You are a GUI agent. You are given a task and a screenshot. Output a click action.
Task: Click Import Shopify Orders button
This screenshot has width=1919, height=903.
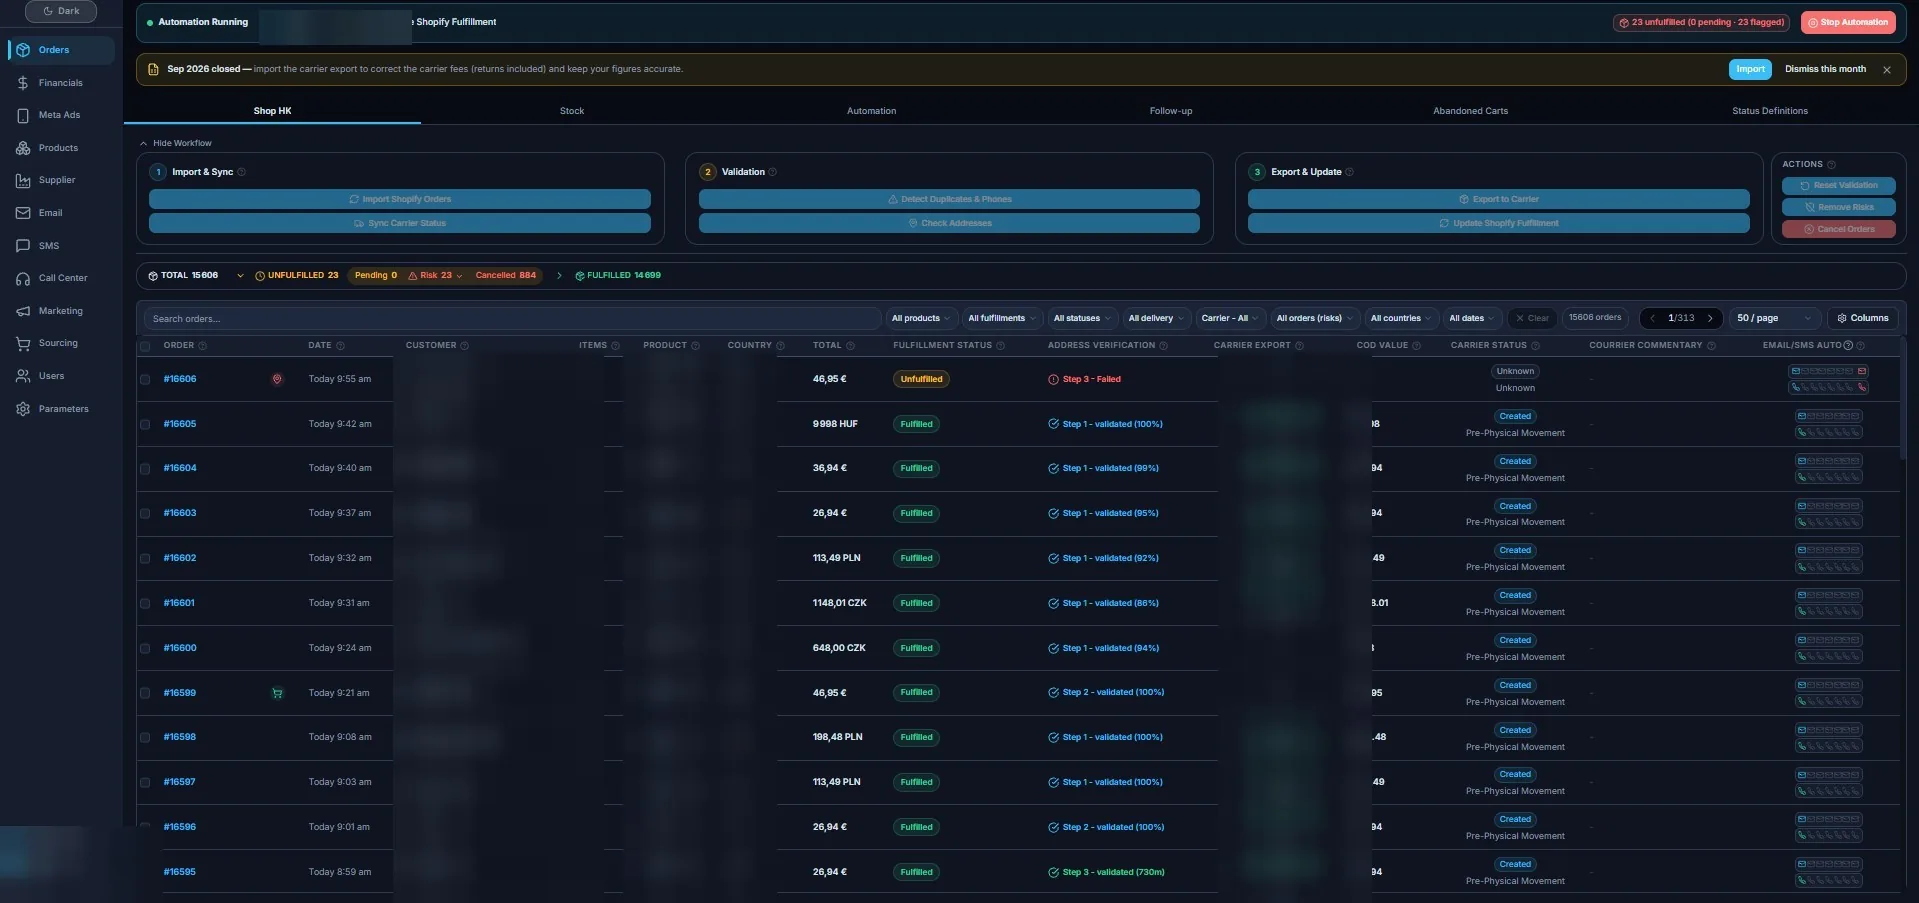(400, 199)
